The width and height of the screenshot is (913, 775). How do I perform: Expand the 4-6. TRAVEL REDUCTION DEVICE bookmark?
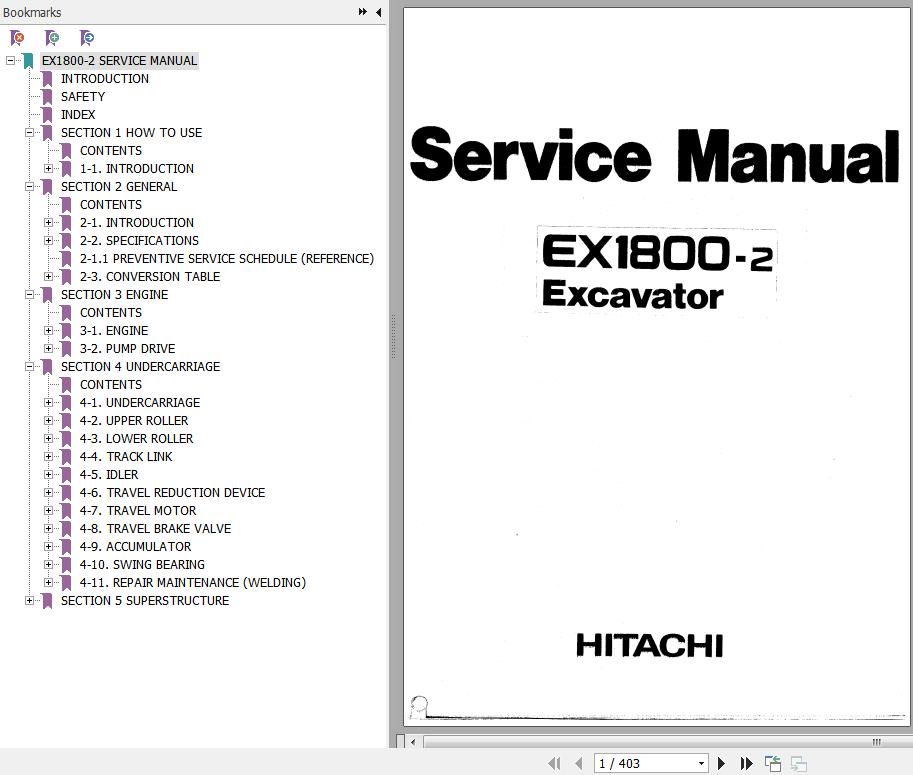click(x=49, y=493)
